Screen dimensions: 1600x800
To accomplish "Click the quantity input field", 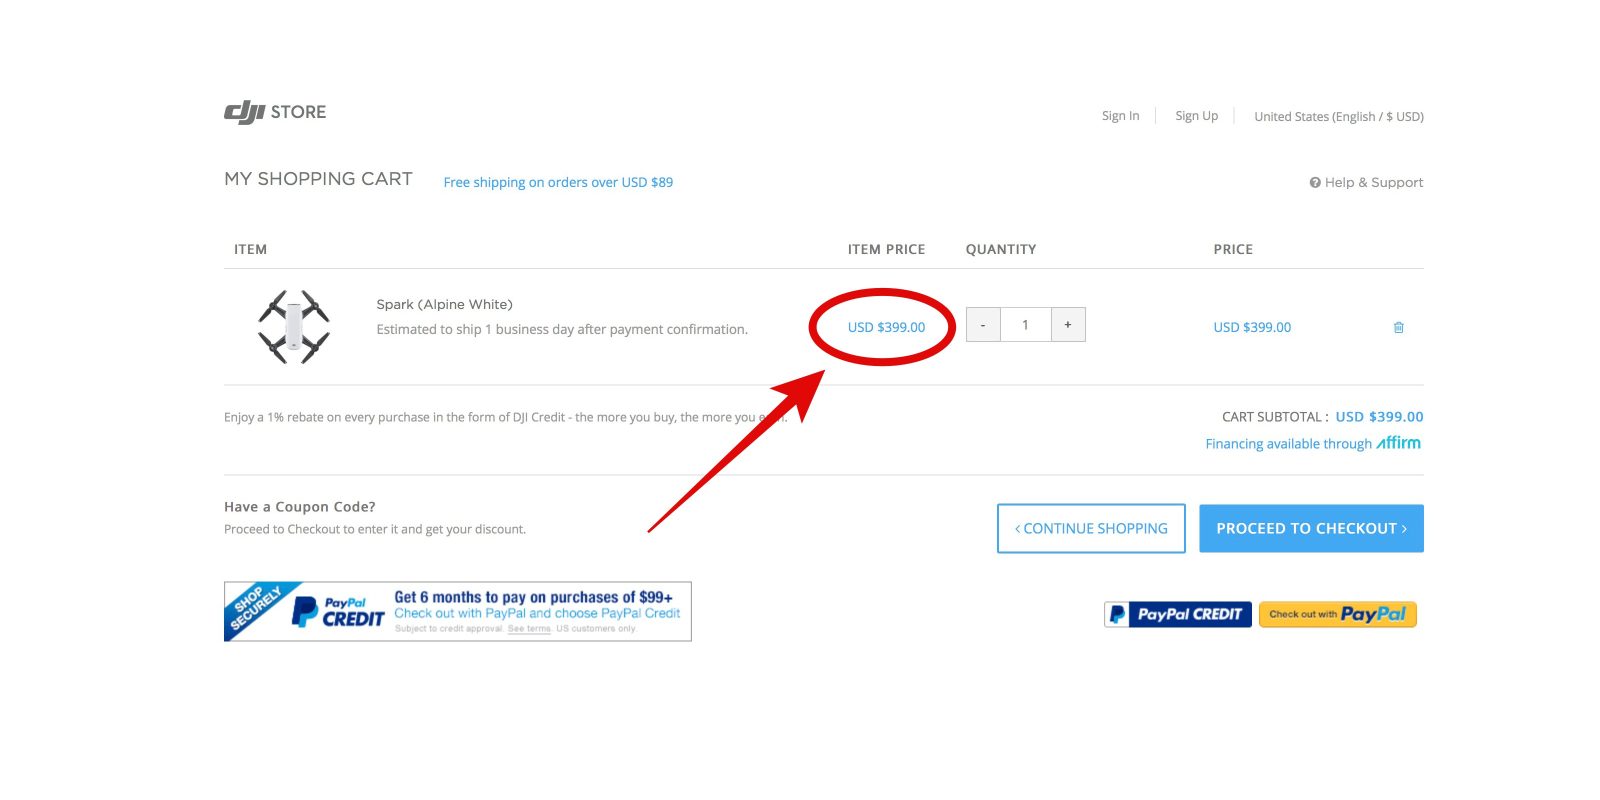I will (x=1025, y=325).
